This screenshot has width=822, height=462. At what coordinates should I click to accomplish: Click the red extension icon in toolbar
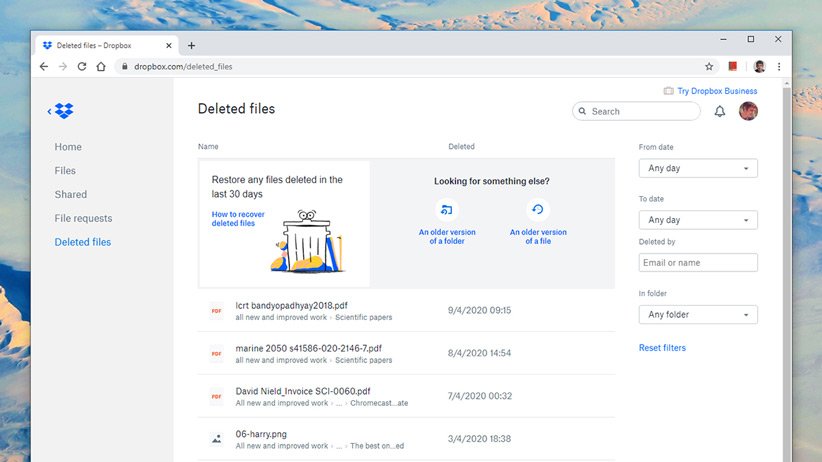pos(733,66)
